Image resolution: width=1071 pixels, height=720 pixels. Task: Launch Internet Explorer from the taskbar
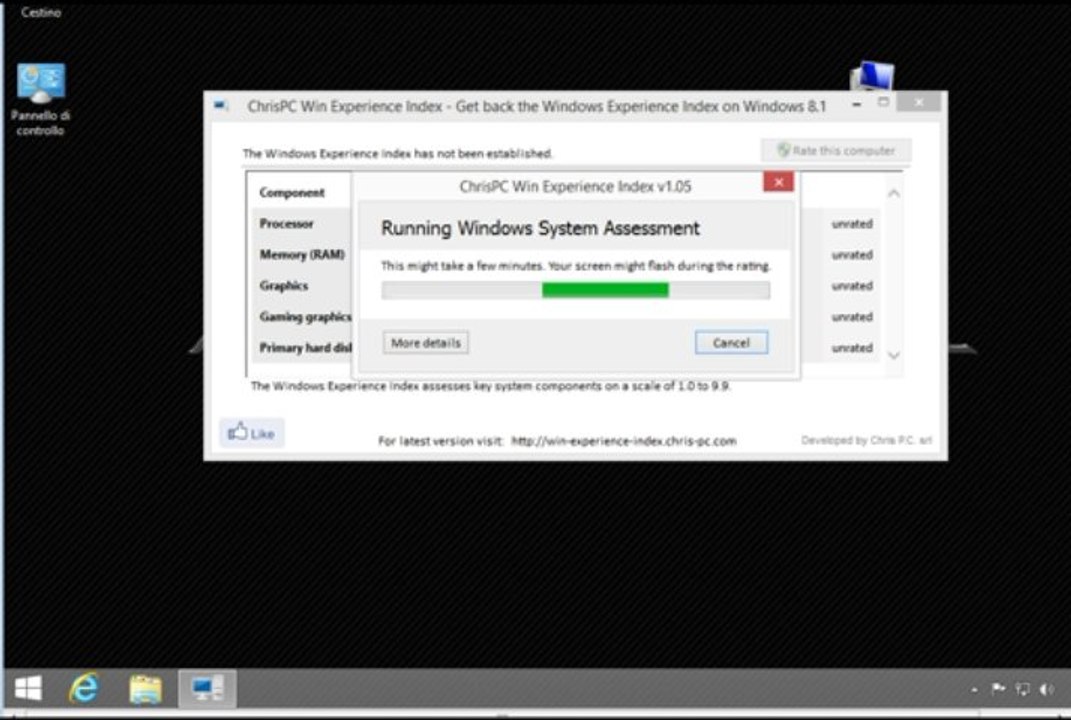pyautogui.click(x=84, y=688)
